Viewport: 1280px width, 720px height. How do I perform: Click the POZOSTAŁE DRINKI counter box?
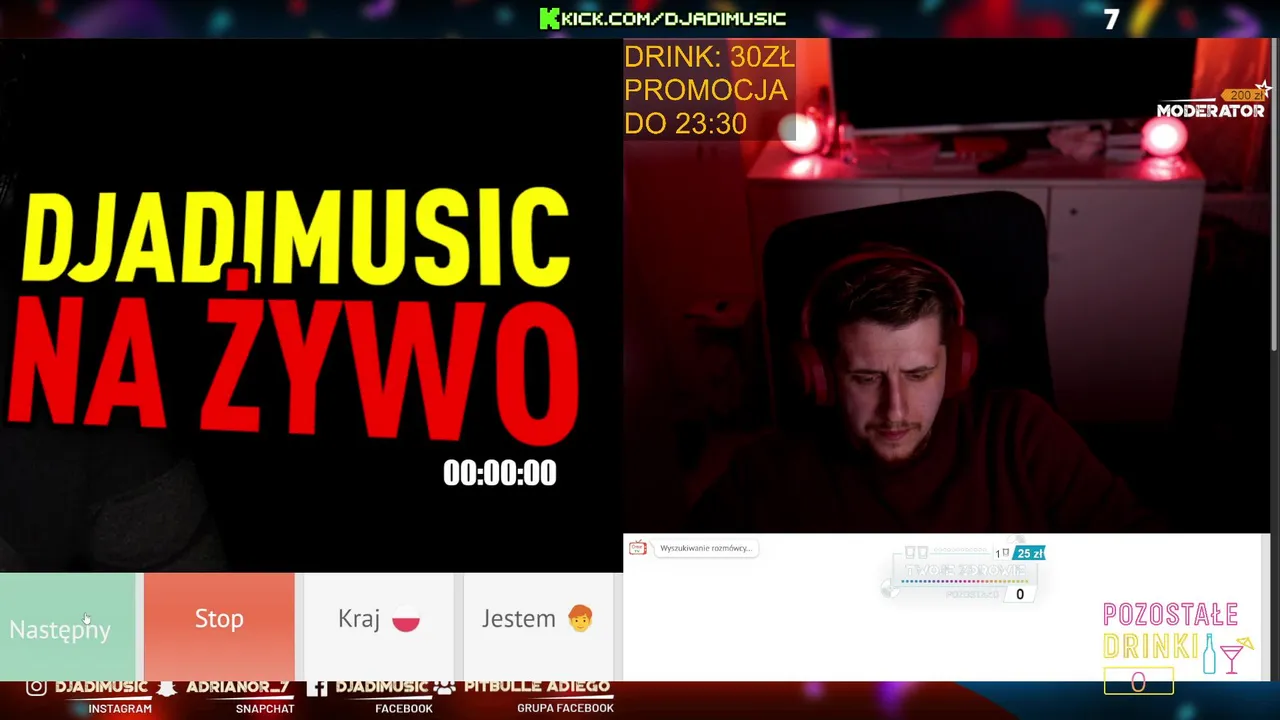pos(1138,682)
